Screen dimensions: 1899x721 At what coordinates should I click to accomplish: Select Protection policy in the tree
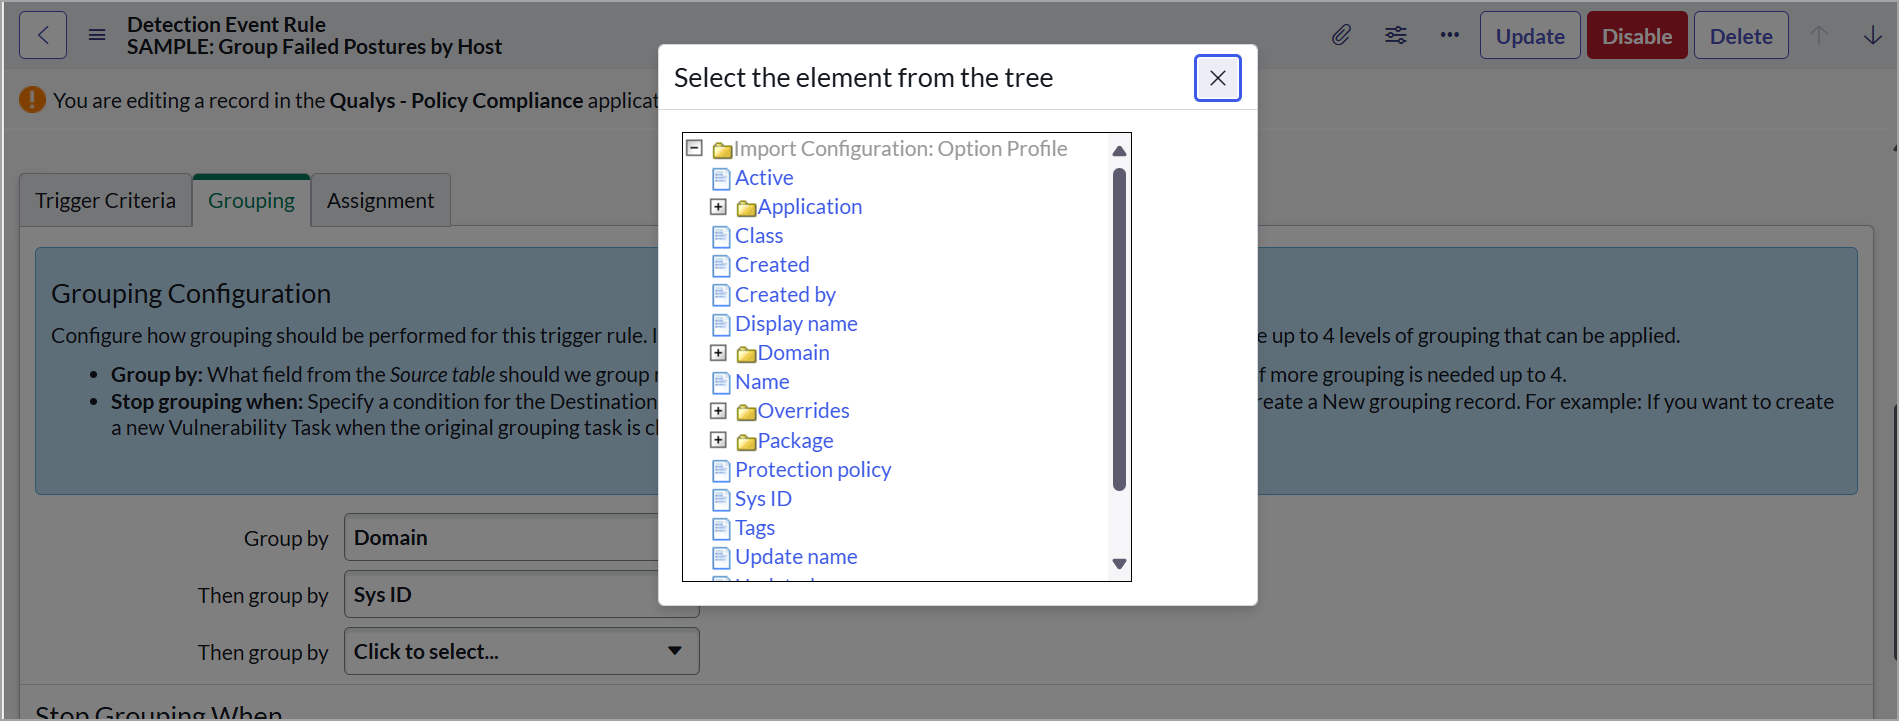tap(813, 470)
